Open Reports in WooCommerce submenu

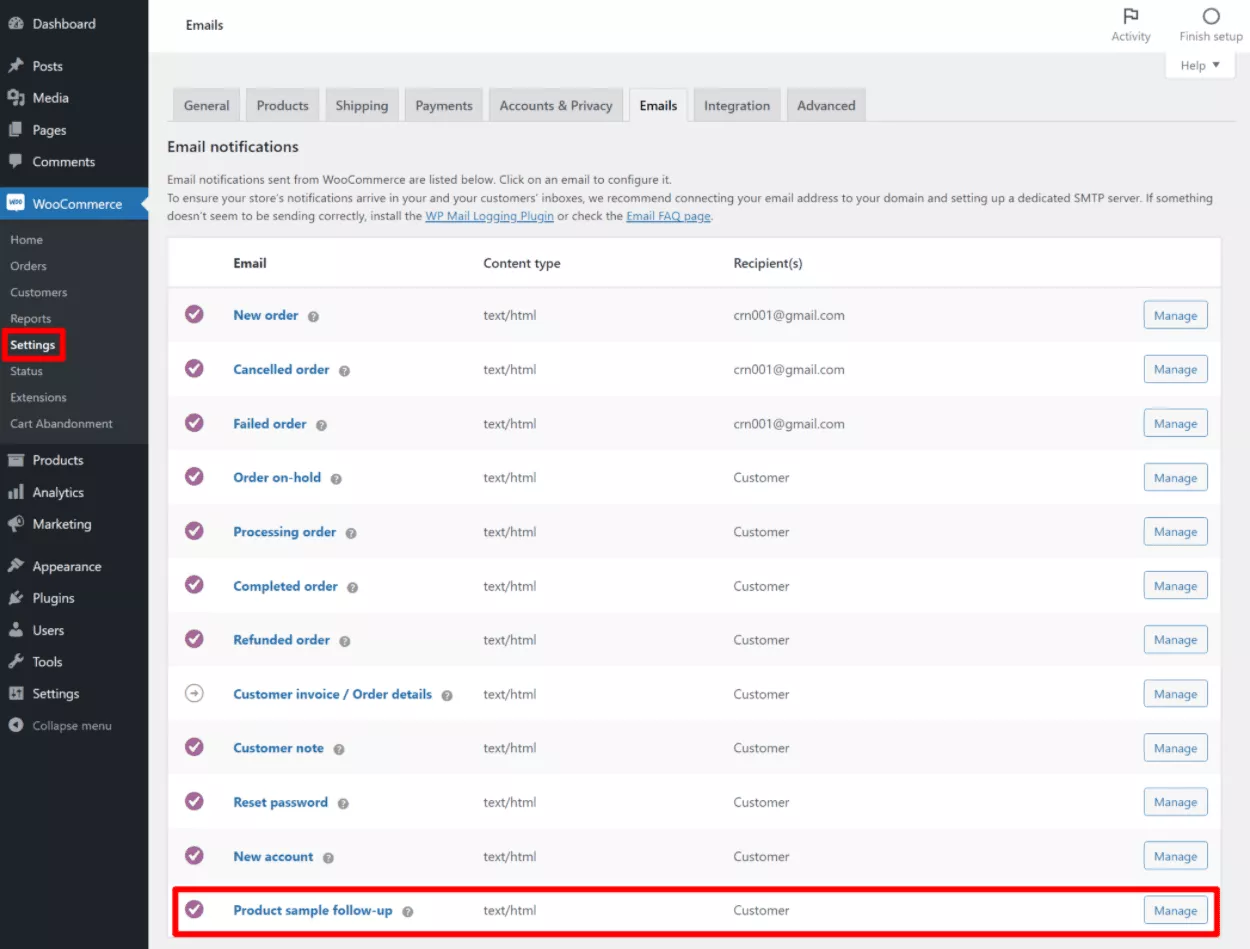tap(30, 318)
